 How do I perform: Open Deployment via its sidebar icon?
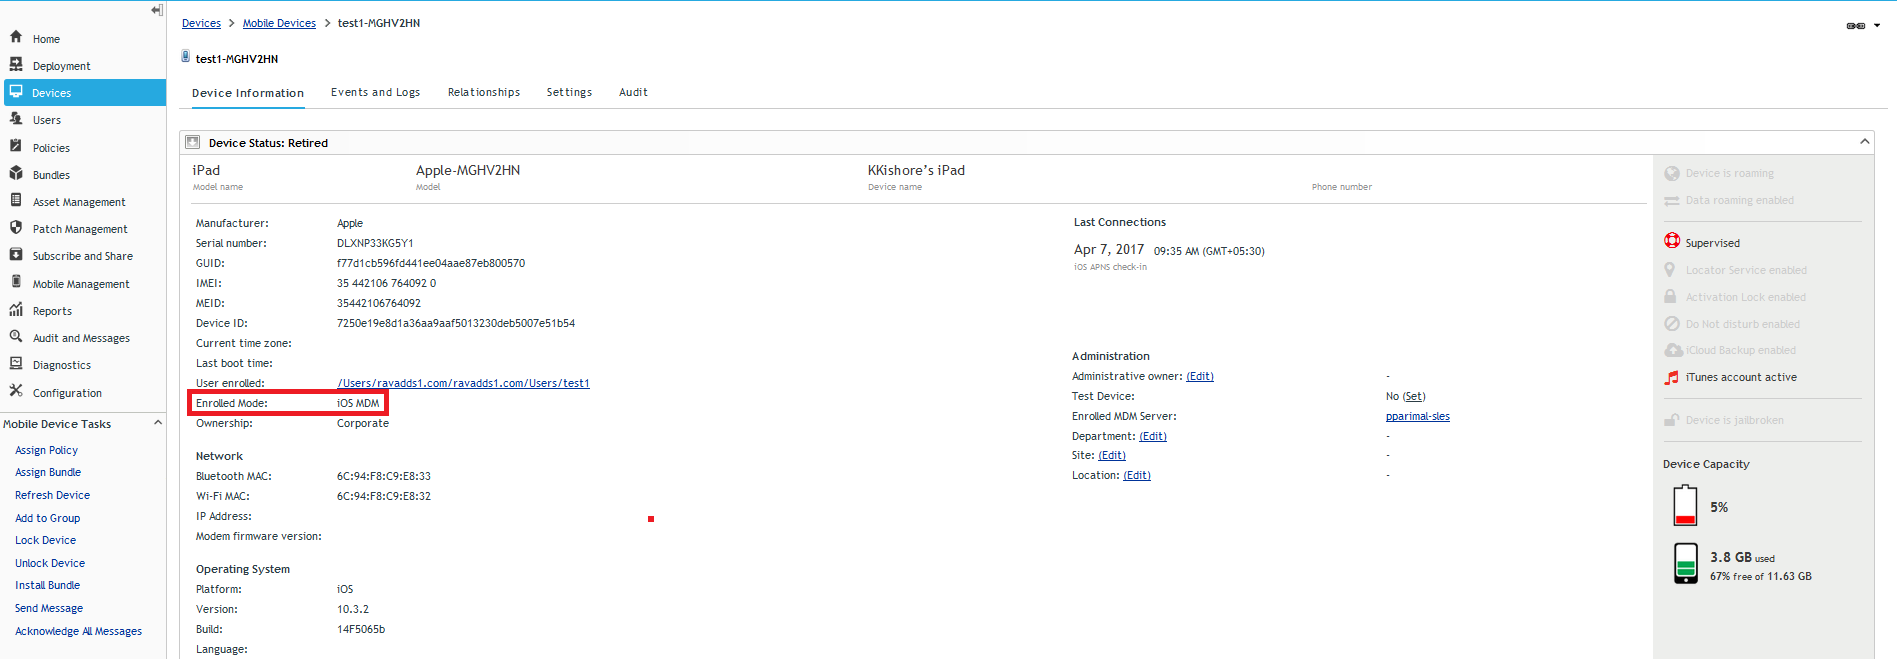16,64
